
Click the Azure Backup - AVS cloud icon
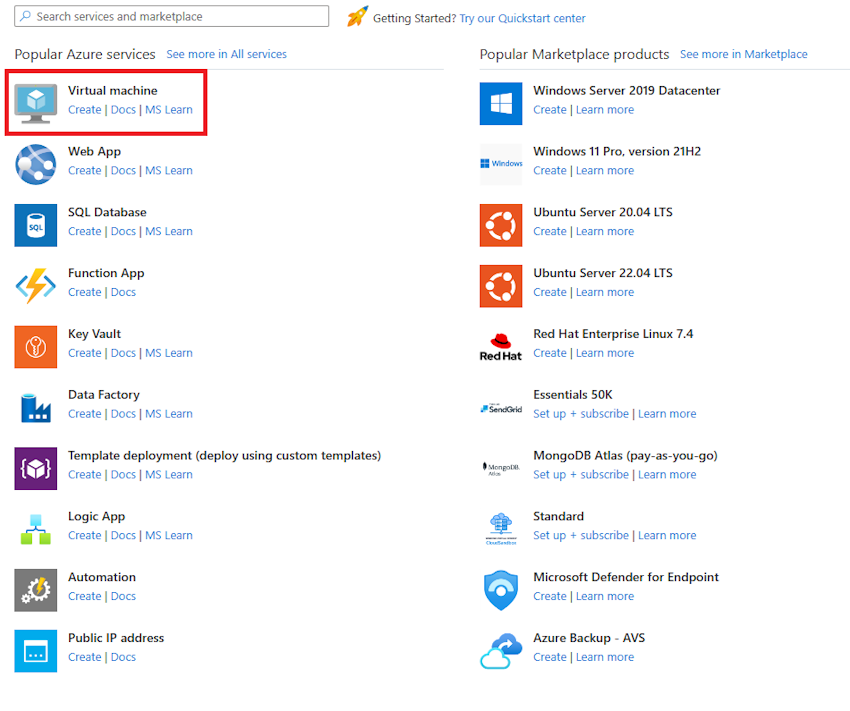pyautogui.click(x=501, y=651)
